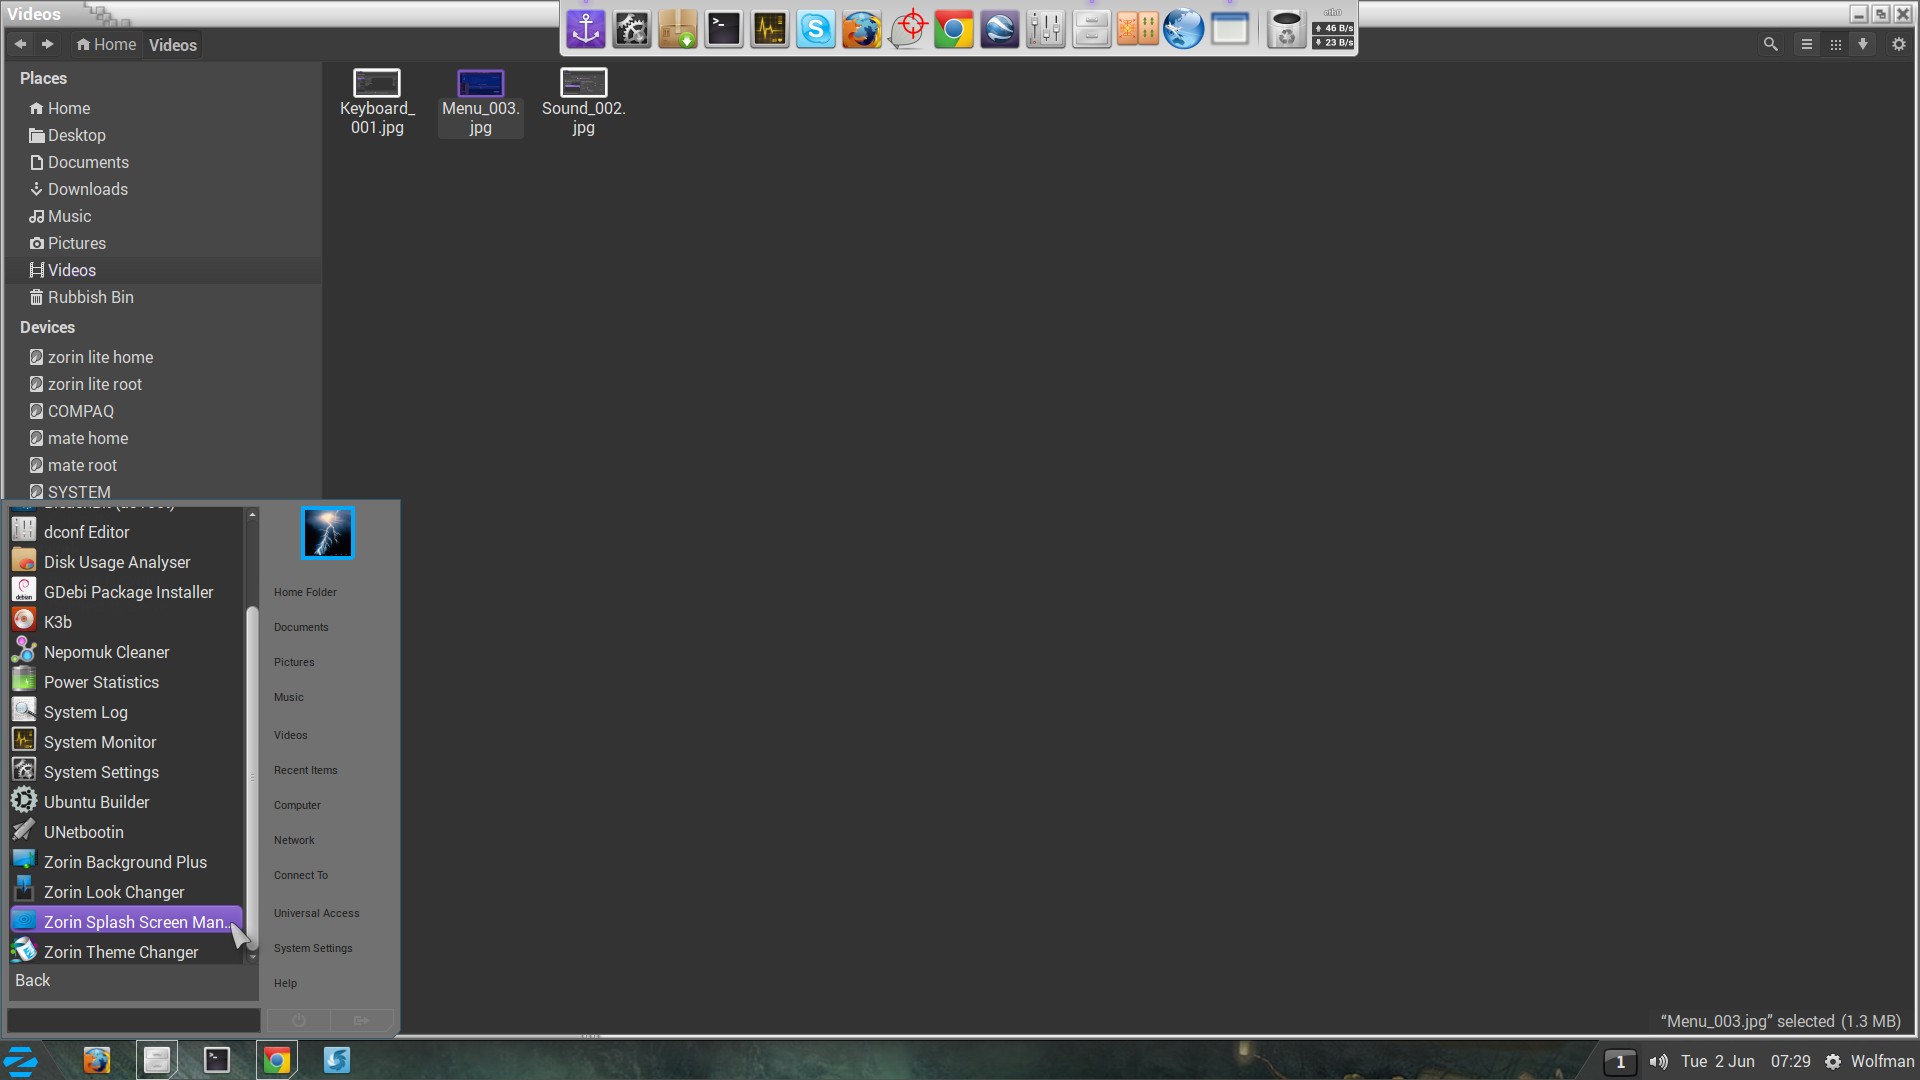Image resolution: width=1920 pixels, height=1080 pixels.
Task: Open the Wolfman user menu
Action: 1881,1062
